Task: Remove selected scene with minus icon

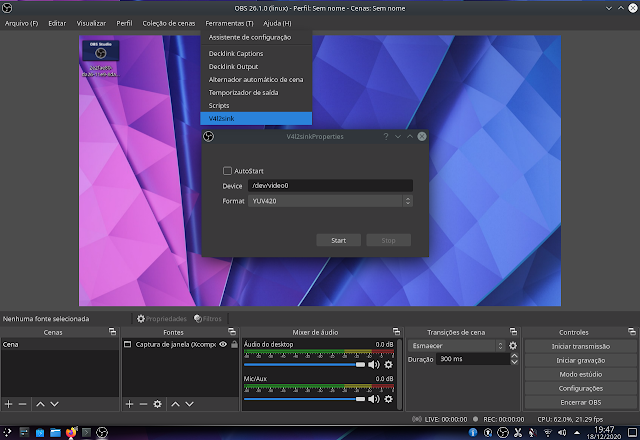Action: [22, 404]
